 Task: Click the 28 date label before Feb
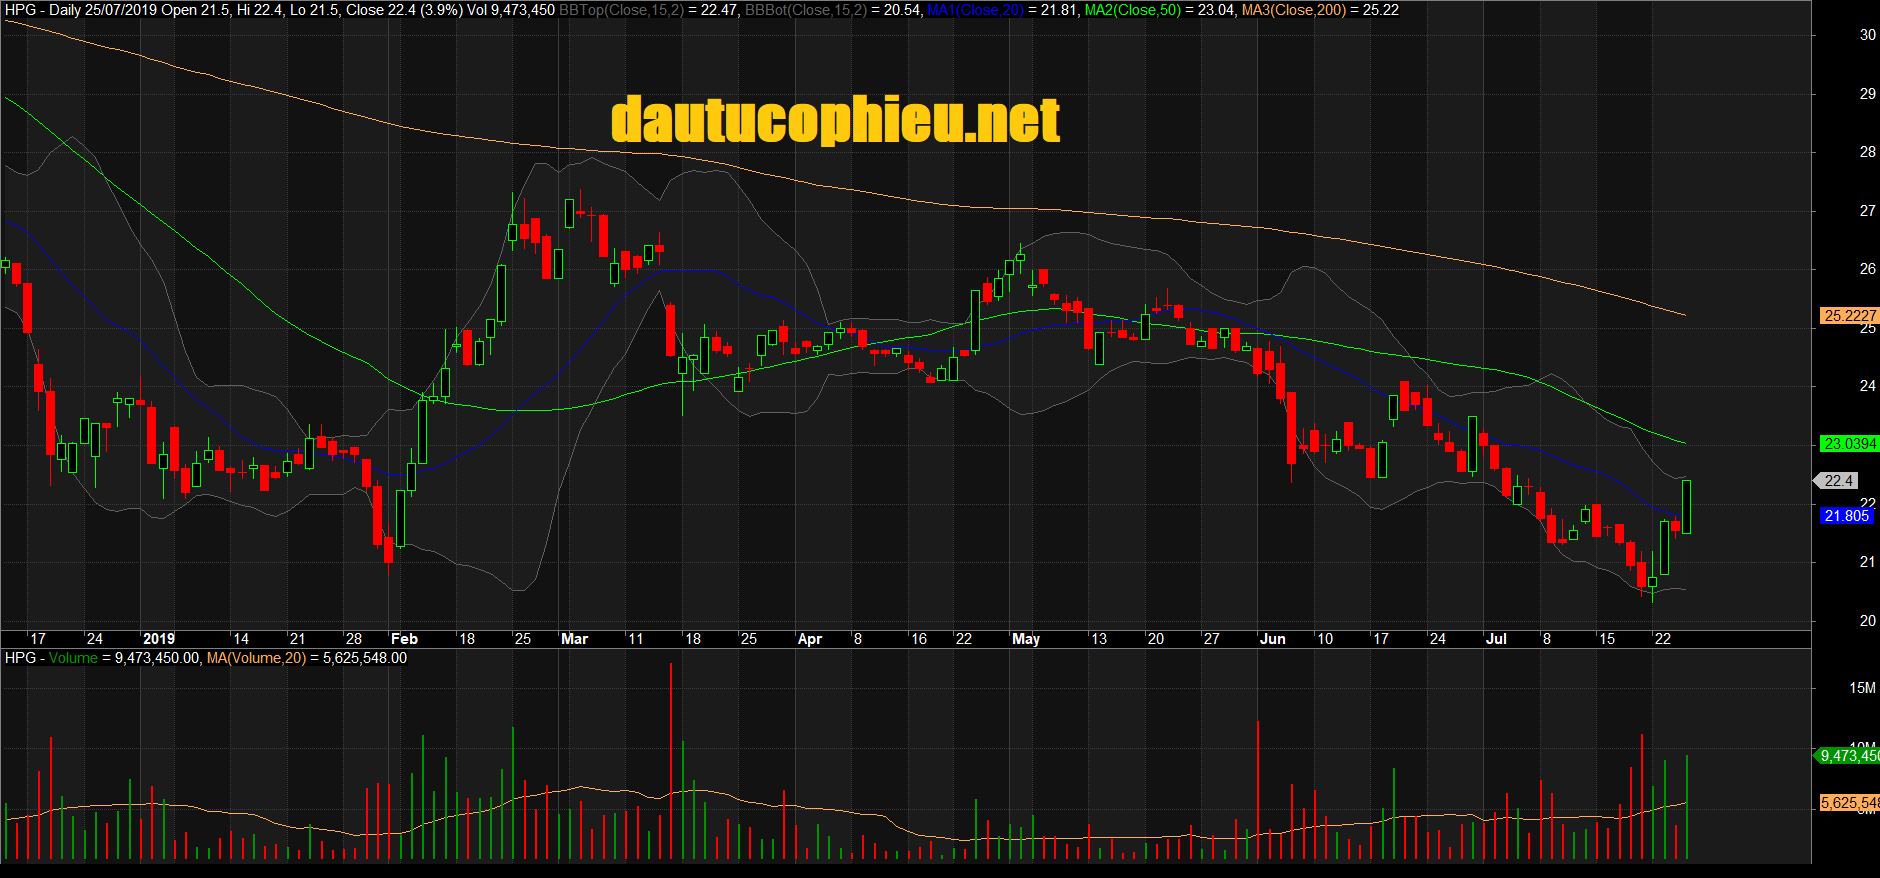pyautogui.click(x=354, y=639)
